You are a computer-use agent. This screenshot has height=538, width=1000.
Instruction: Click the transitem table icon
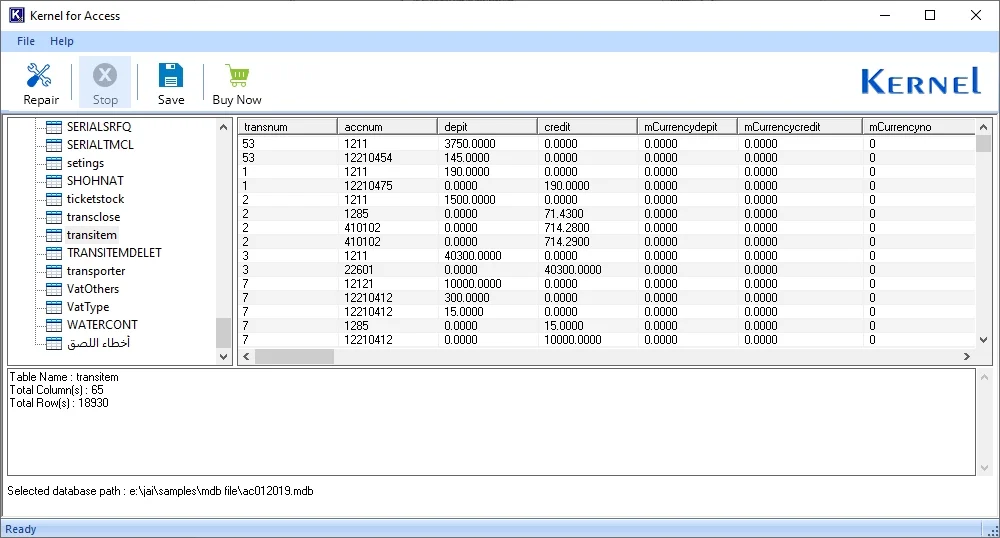(x=54, y=235)
